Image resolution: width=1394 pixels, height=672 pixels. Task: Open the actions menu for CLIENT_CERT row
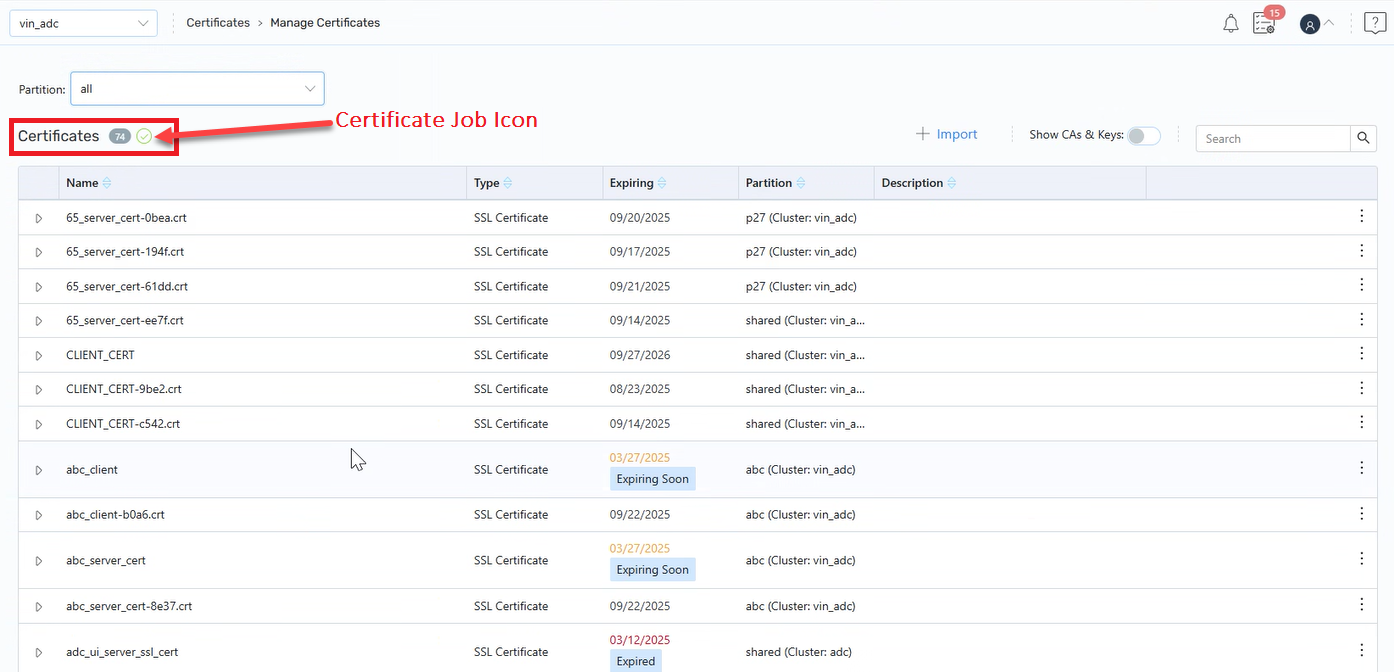[x=1361, y=354]
